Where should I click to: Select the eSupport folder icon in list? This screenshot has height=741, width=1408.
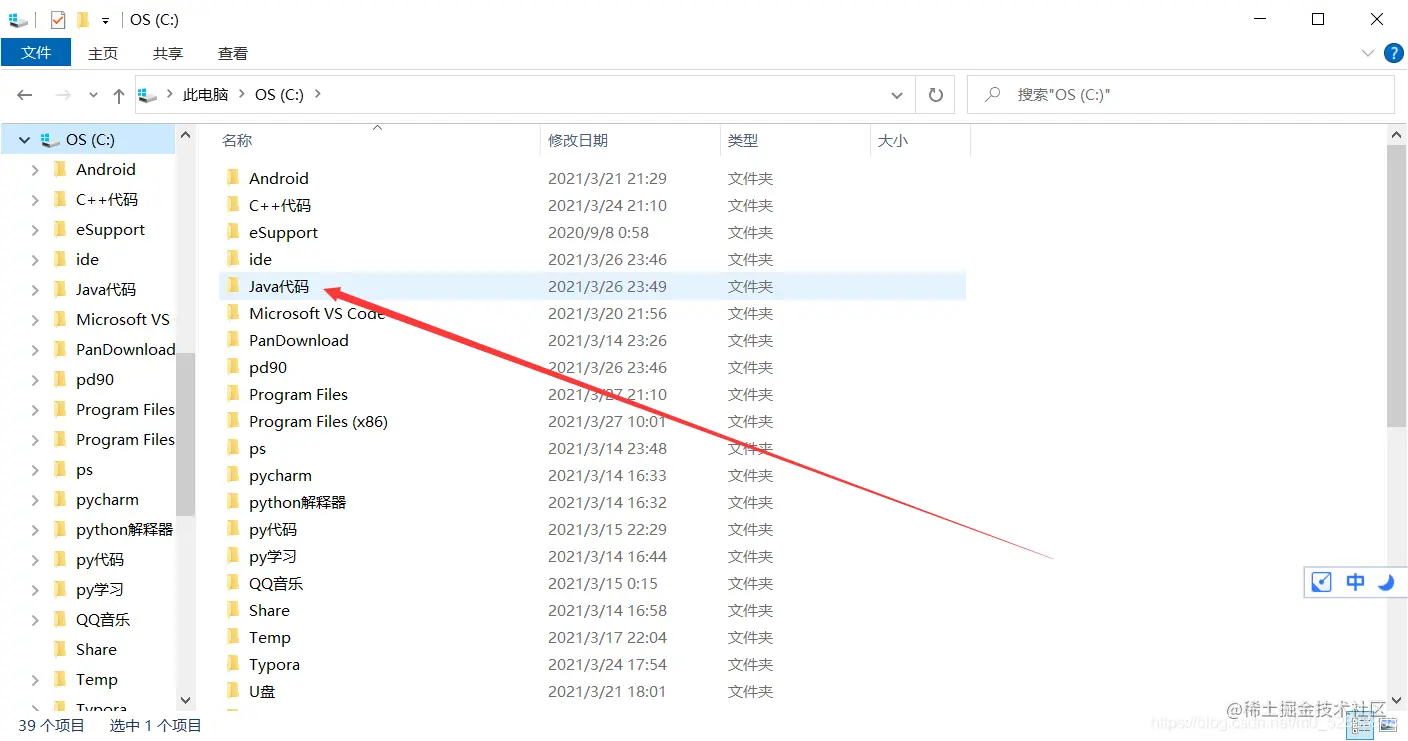[x=233, y=232]
